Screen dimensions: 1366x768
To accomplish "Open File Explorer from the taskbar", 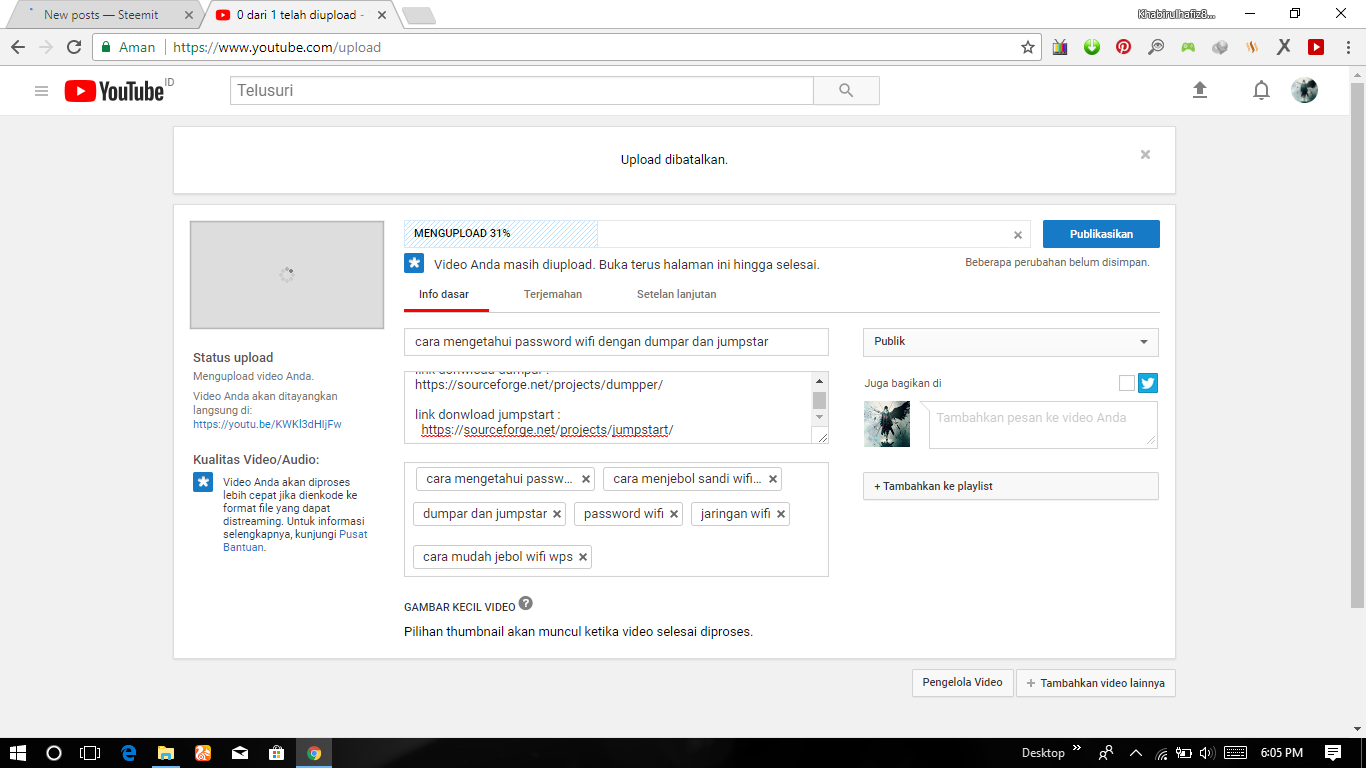I will [x=165, y=753].
